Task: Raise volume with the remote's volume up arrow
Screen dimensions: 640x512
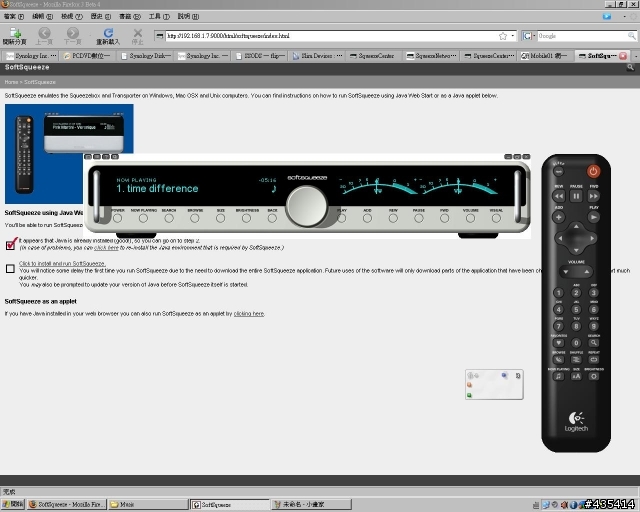Action: pos(586,272)
